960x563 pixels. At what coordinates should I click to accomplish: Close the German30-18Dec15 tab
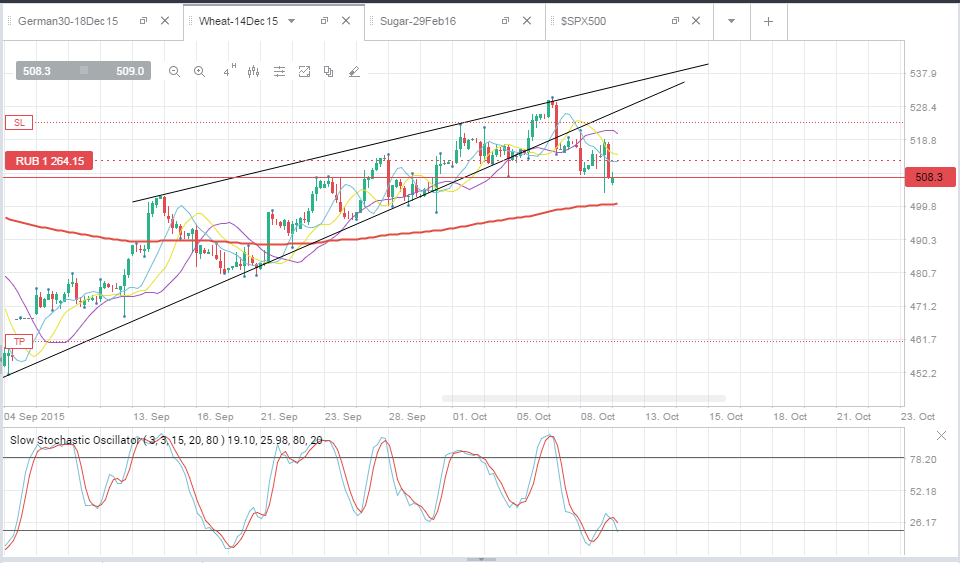[165, 21]
